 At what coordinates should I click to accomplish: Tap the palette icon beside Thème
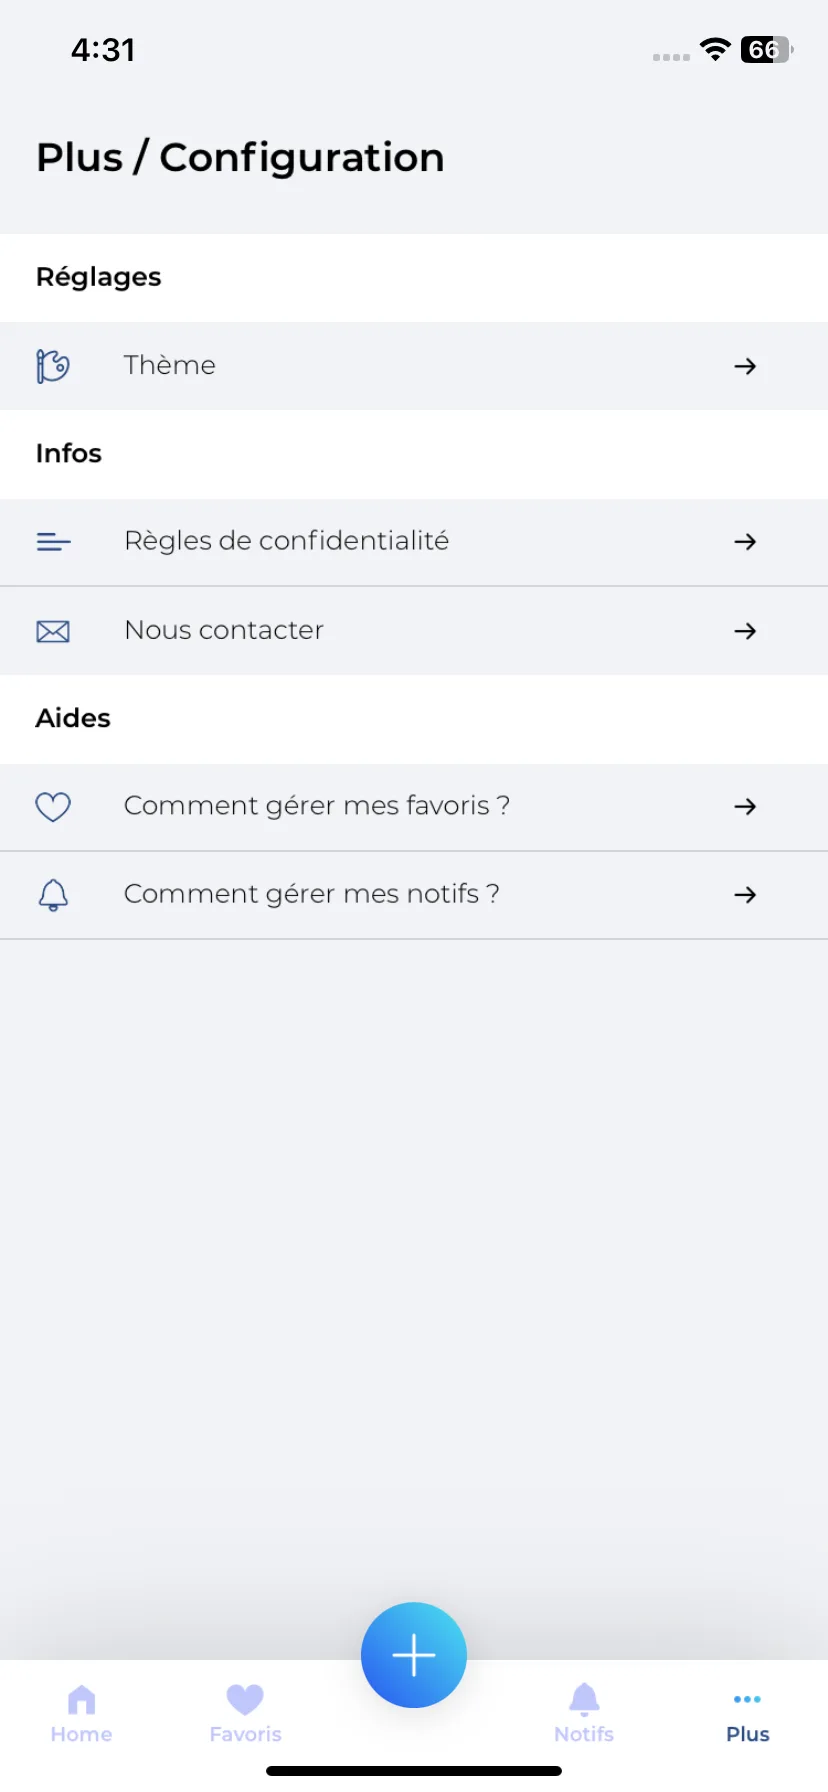(53, 366)
